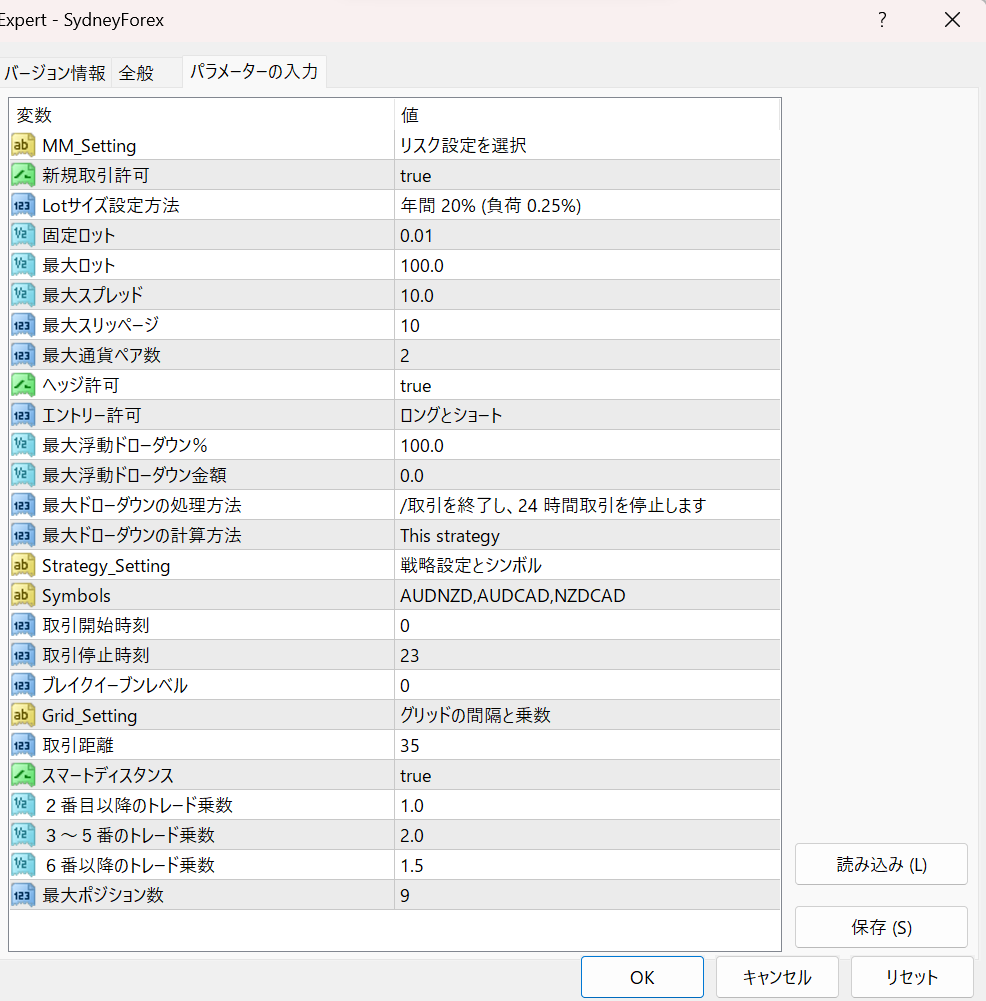Click the double icon beside 固定ロット

(22, 235)
